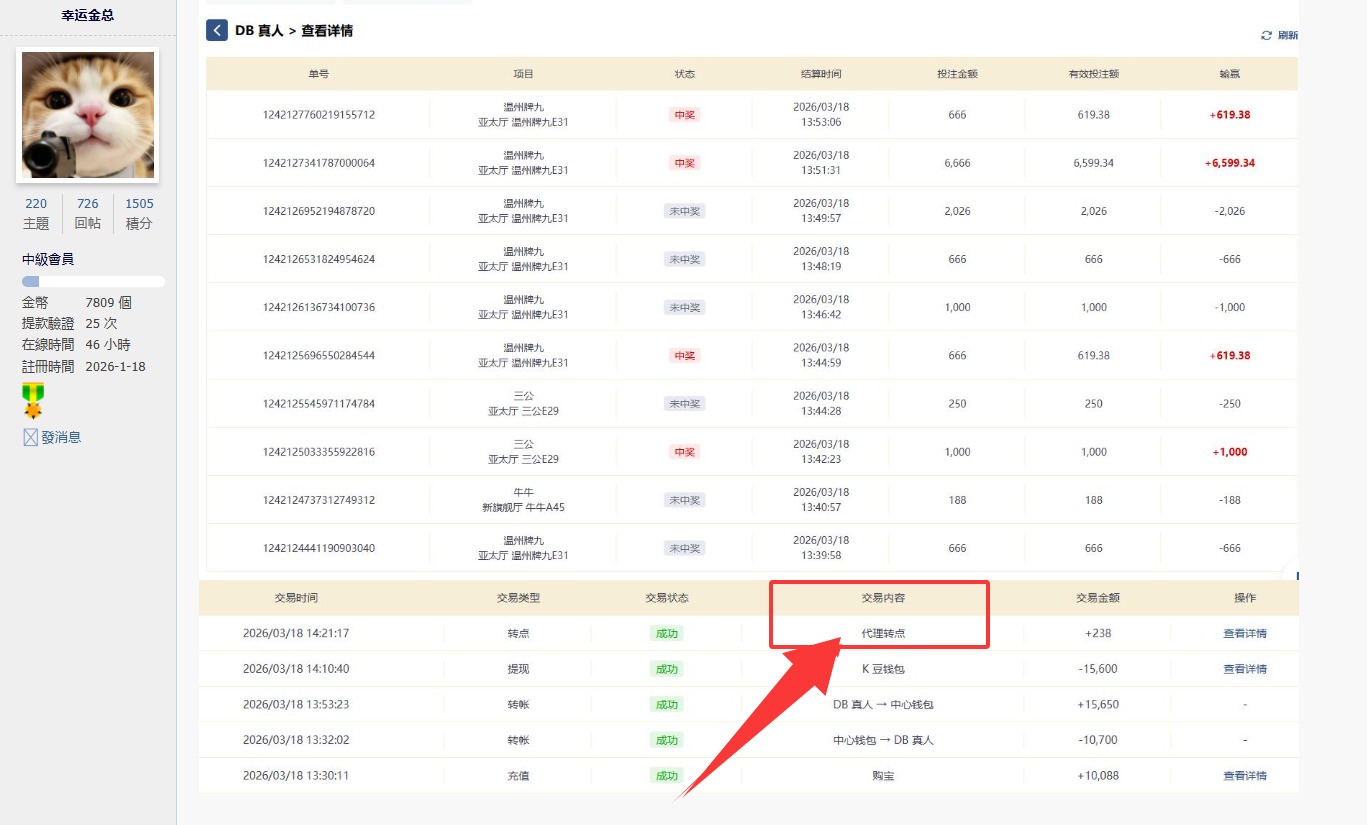
Task: Click the member level progress bar
Action: click(x=87, y=281)
